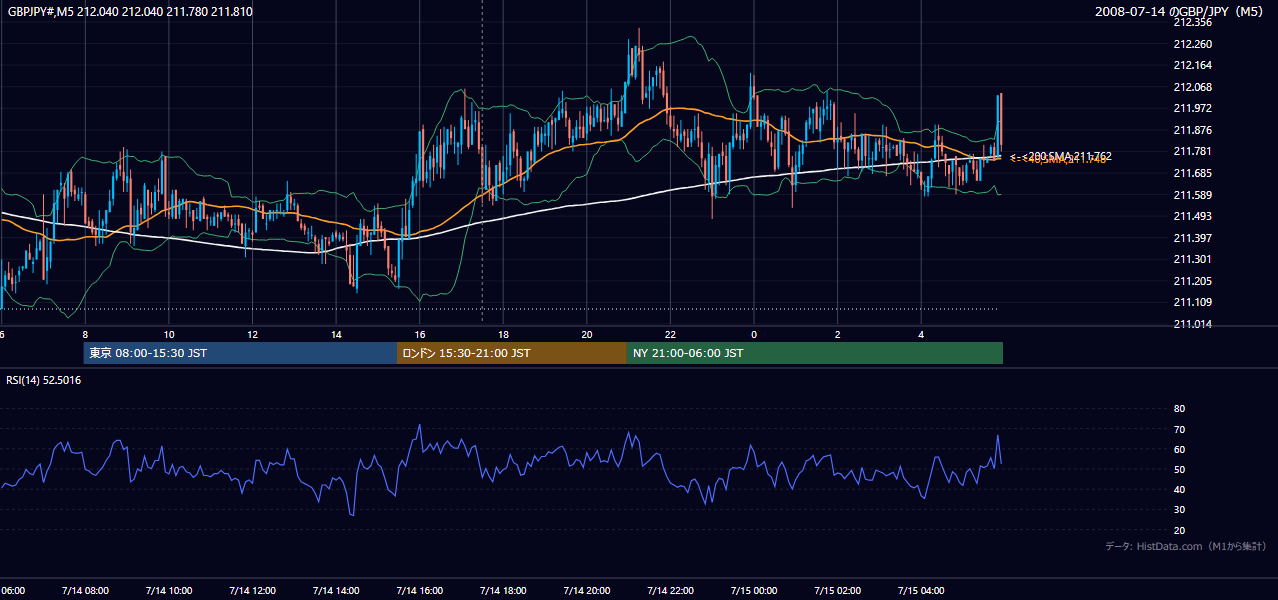The image size is (1278, 600).
Task: Click price axis label 212.356
Action: [x=1192, y=22]
